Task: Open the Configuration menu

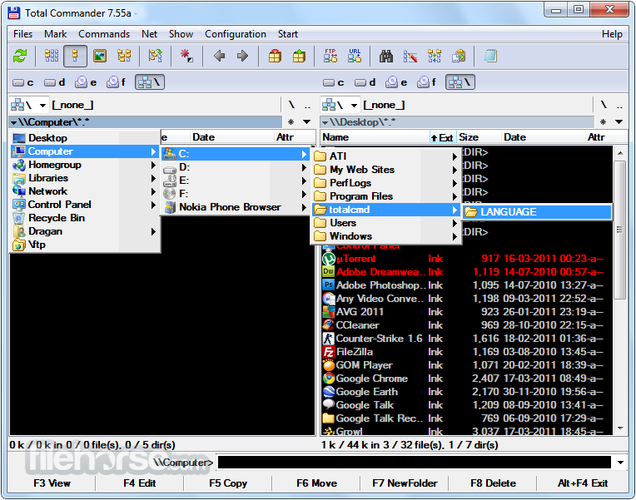Action: [235, 34]
